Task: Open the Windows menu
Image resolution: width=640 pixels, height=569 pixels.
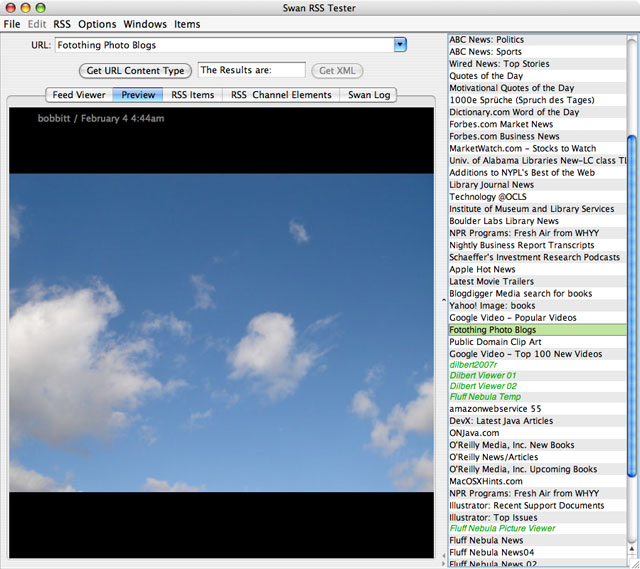Action: pos(145,24)
